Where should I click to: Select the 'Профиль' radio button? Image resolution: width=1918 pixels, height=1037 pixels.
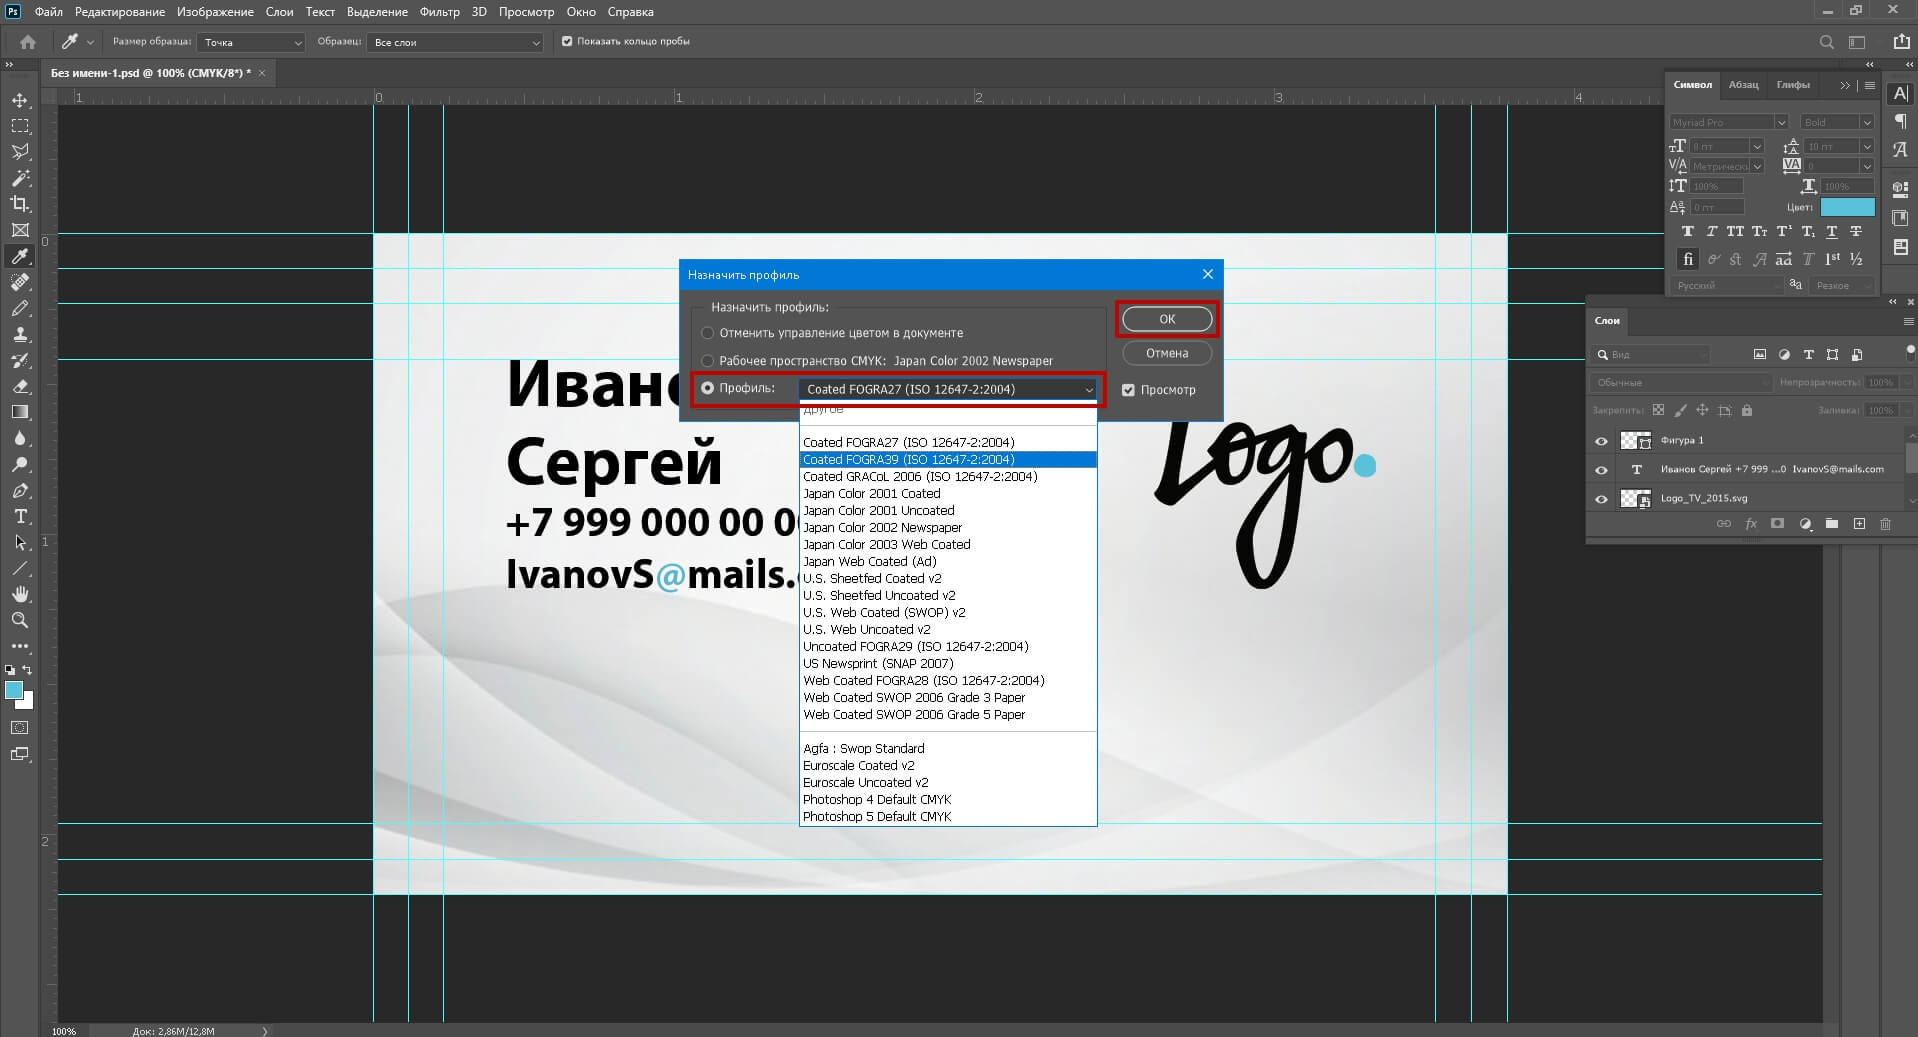click(x=708, y=388)
